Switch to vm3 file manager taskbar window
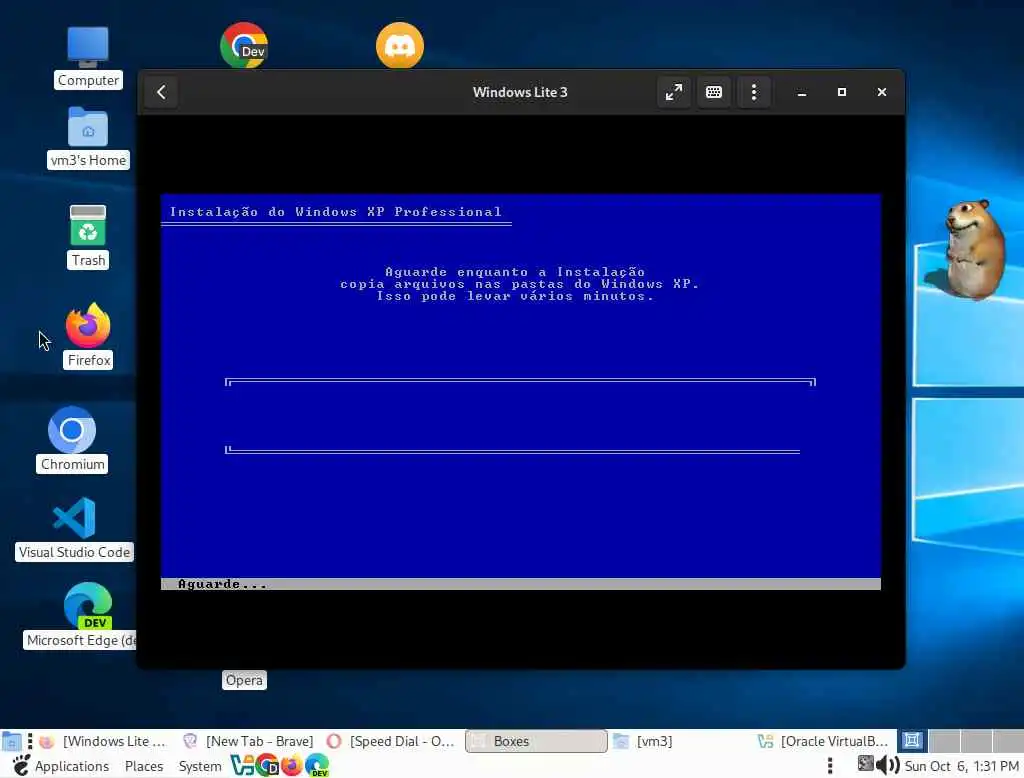The width and height of the screenshot is (1024, 778). (x=680, y=741)
